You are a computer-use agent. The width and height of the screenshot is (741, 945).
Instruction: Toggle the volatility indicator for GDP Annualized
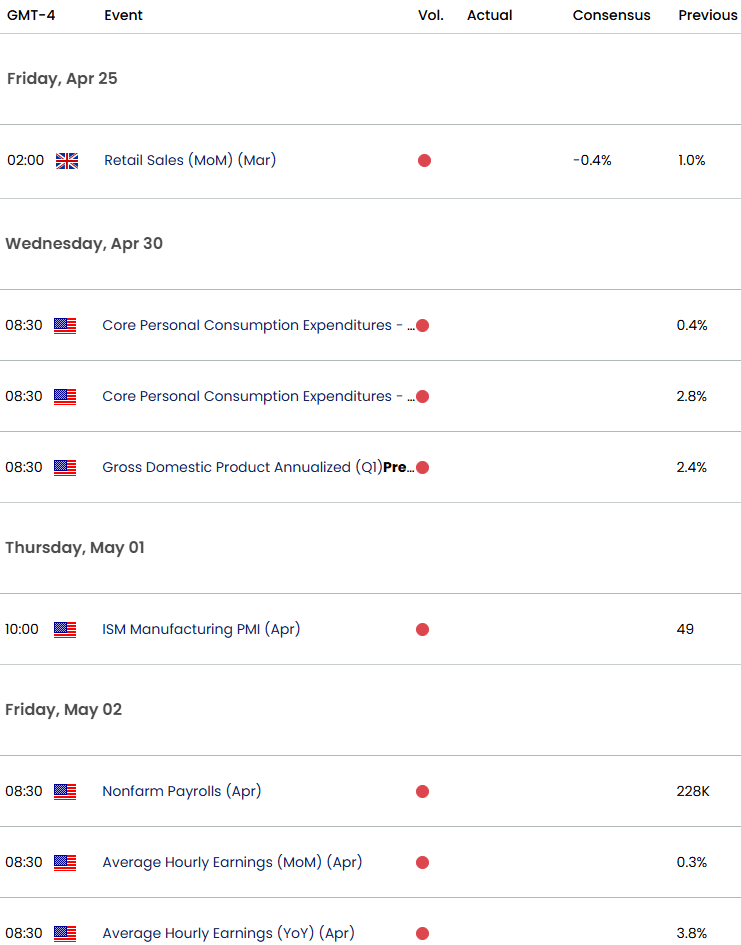pos(422,467)
